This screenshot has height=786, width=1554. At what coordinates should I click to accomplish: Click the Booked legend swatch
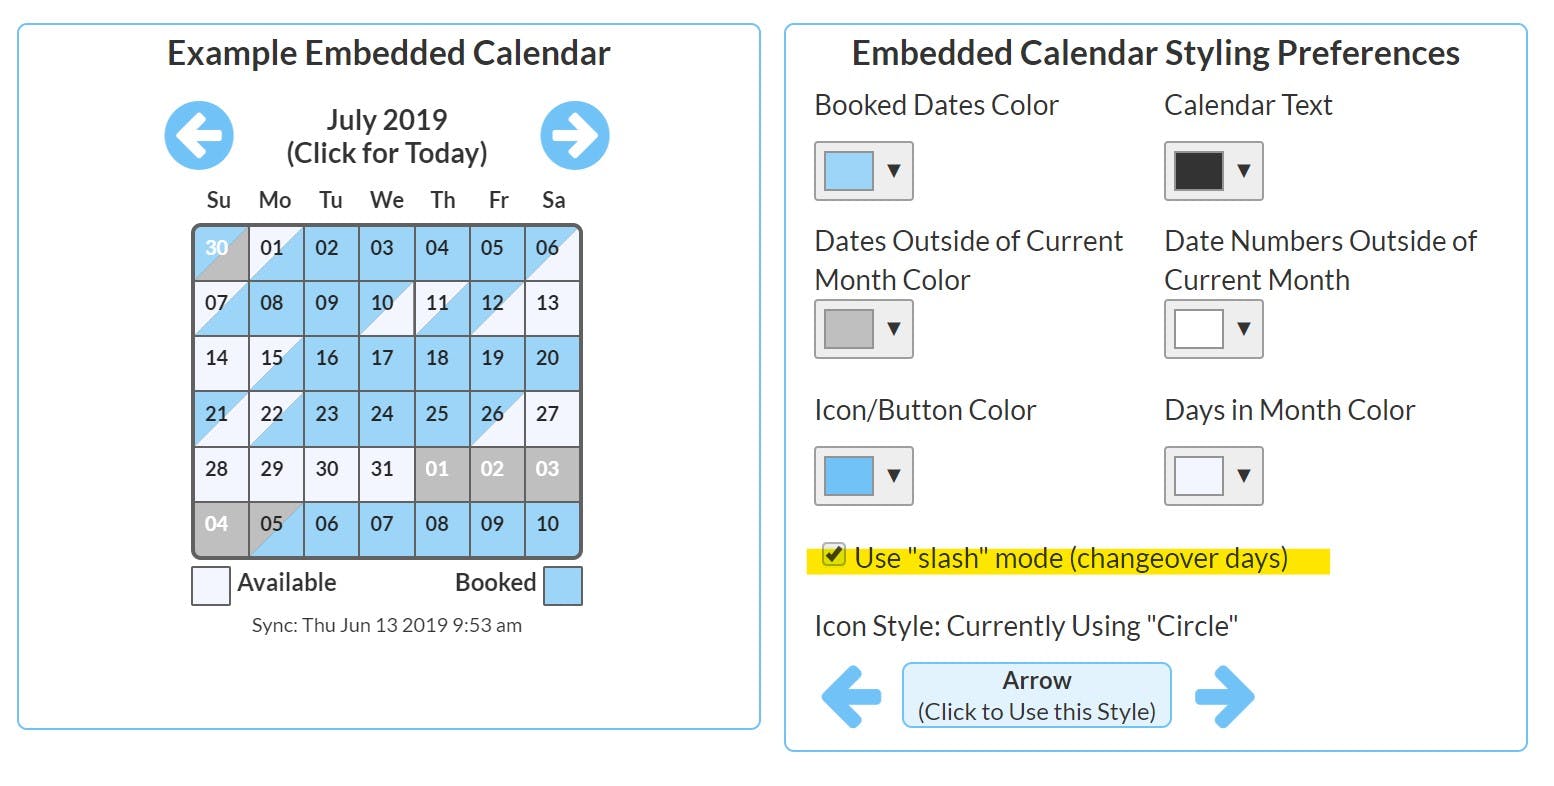pos(563,585)
